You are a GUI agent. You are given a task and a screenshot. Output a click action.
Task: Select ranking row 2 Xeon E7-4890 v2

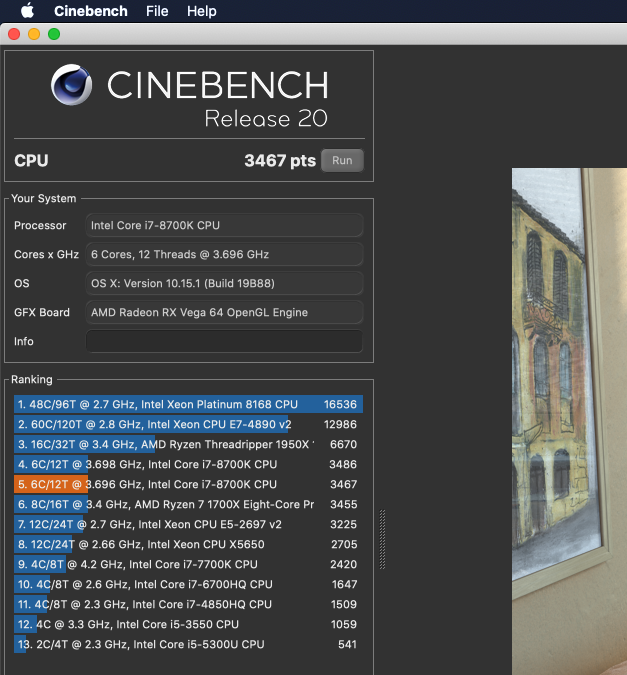[188, 424]
